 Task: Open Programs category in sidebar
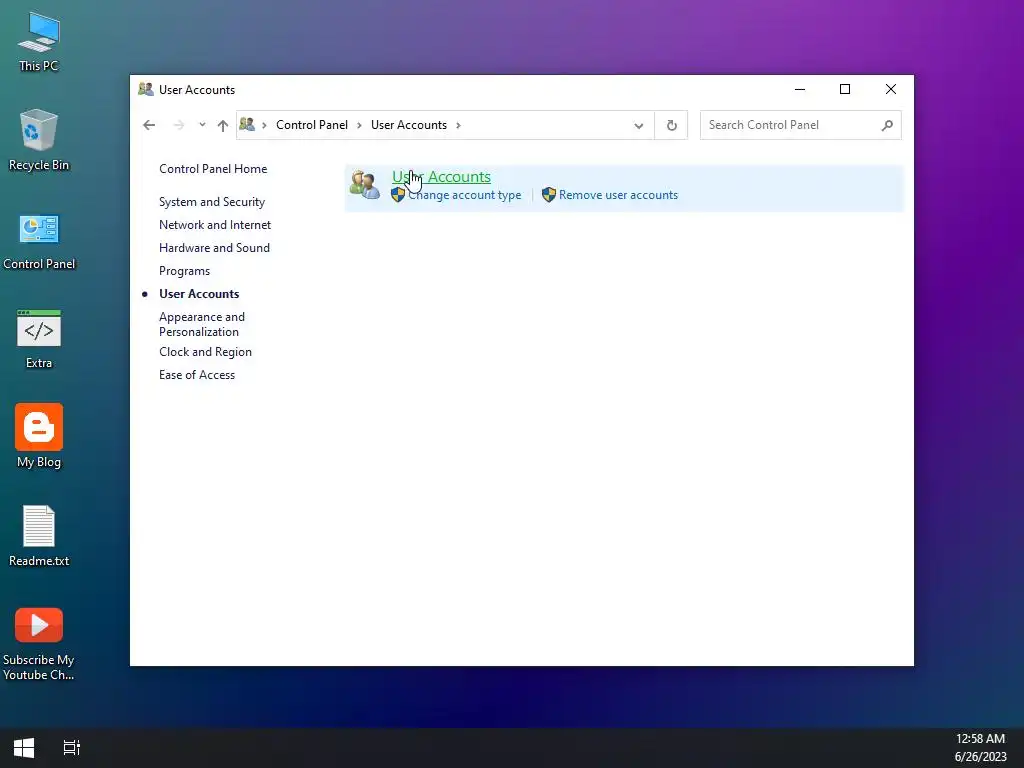point(184,270)
